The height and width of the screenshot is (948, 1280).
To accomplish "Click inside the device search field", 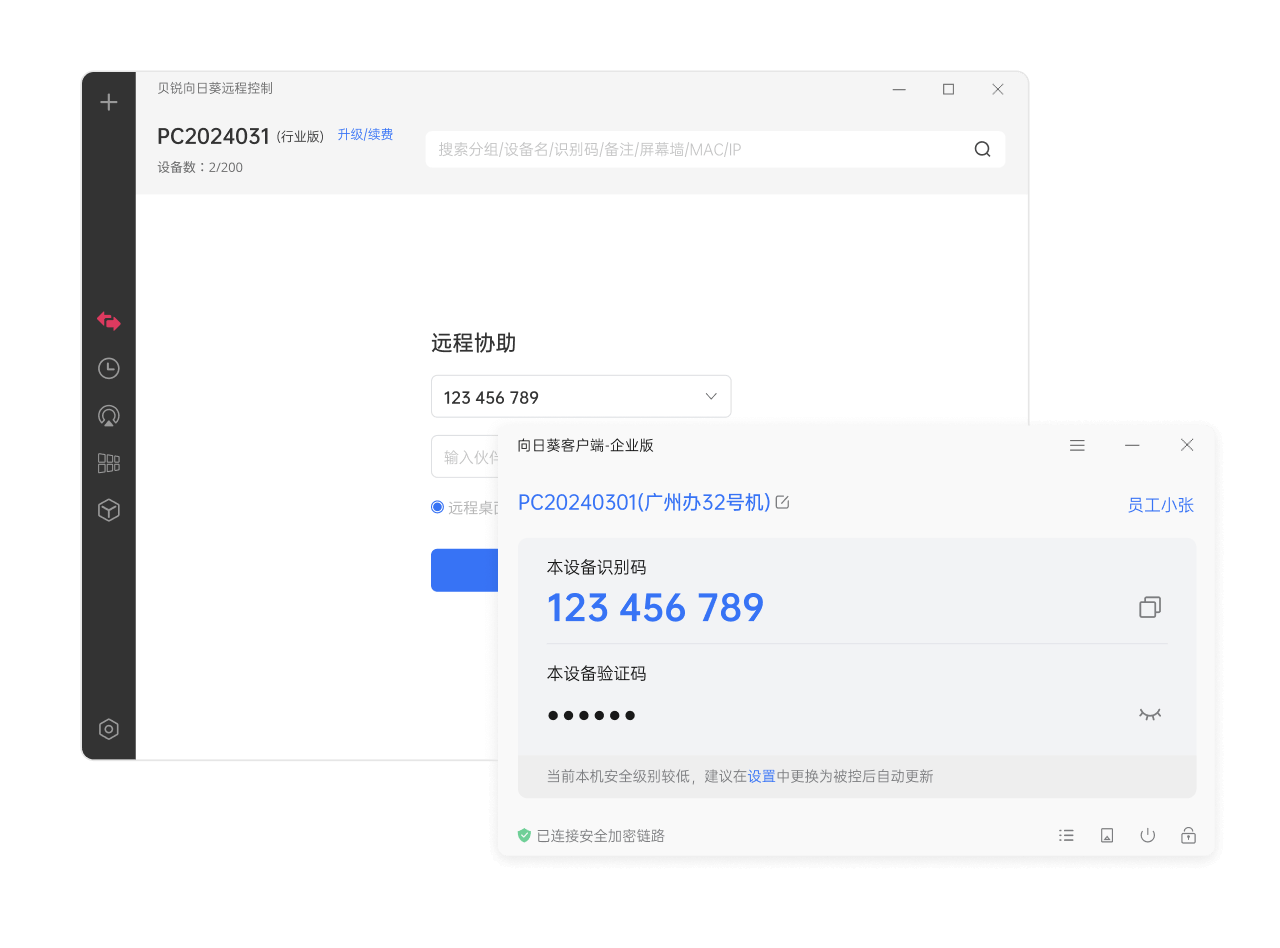I will (x=700, y=148).
